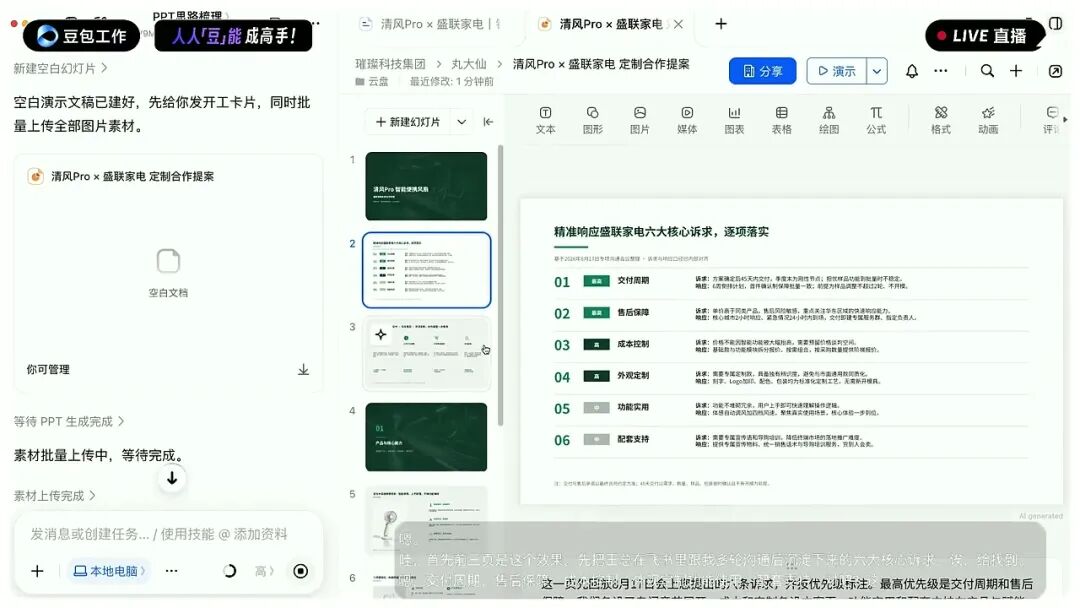
Task: Click 新建幻灯片 to add a slide
Action: tap(408, 122)
